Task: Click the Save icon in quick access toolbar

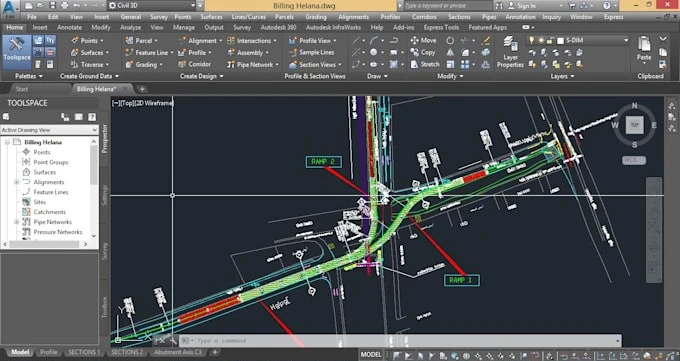Action: pyautogui.click(x=52, y=6)
